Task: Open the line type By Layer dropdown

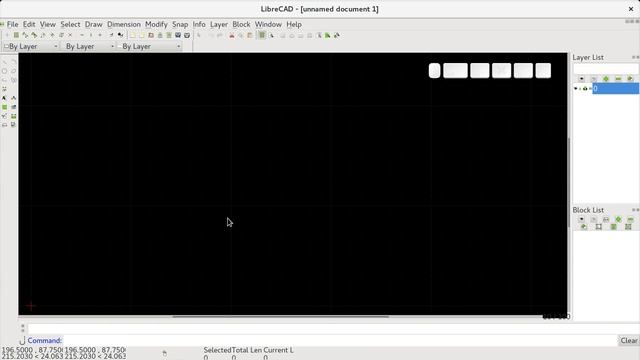Action: coord(149,47)
